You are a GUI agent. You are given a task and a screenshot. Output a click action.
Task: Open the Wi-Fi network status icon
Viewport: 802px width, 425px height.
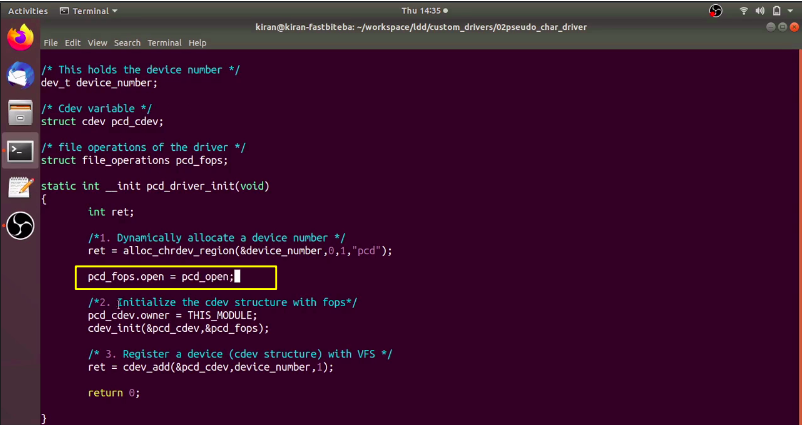[744, 11]
